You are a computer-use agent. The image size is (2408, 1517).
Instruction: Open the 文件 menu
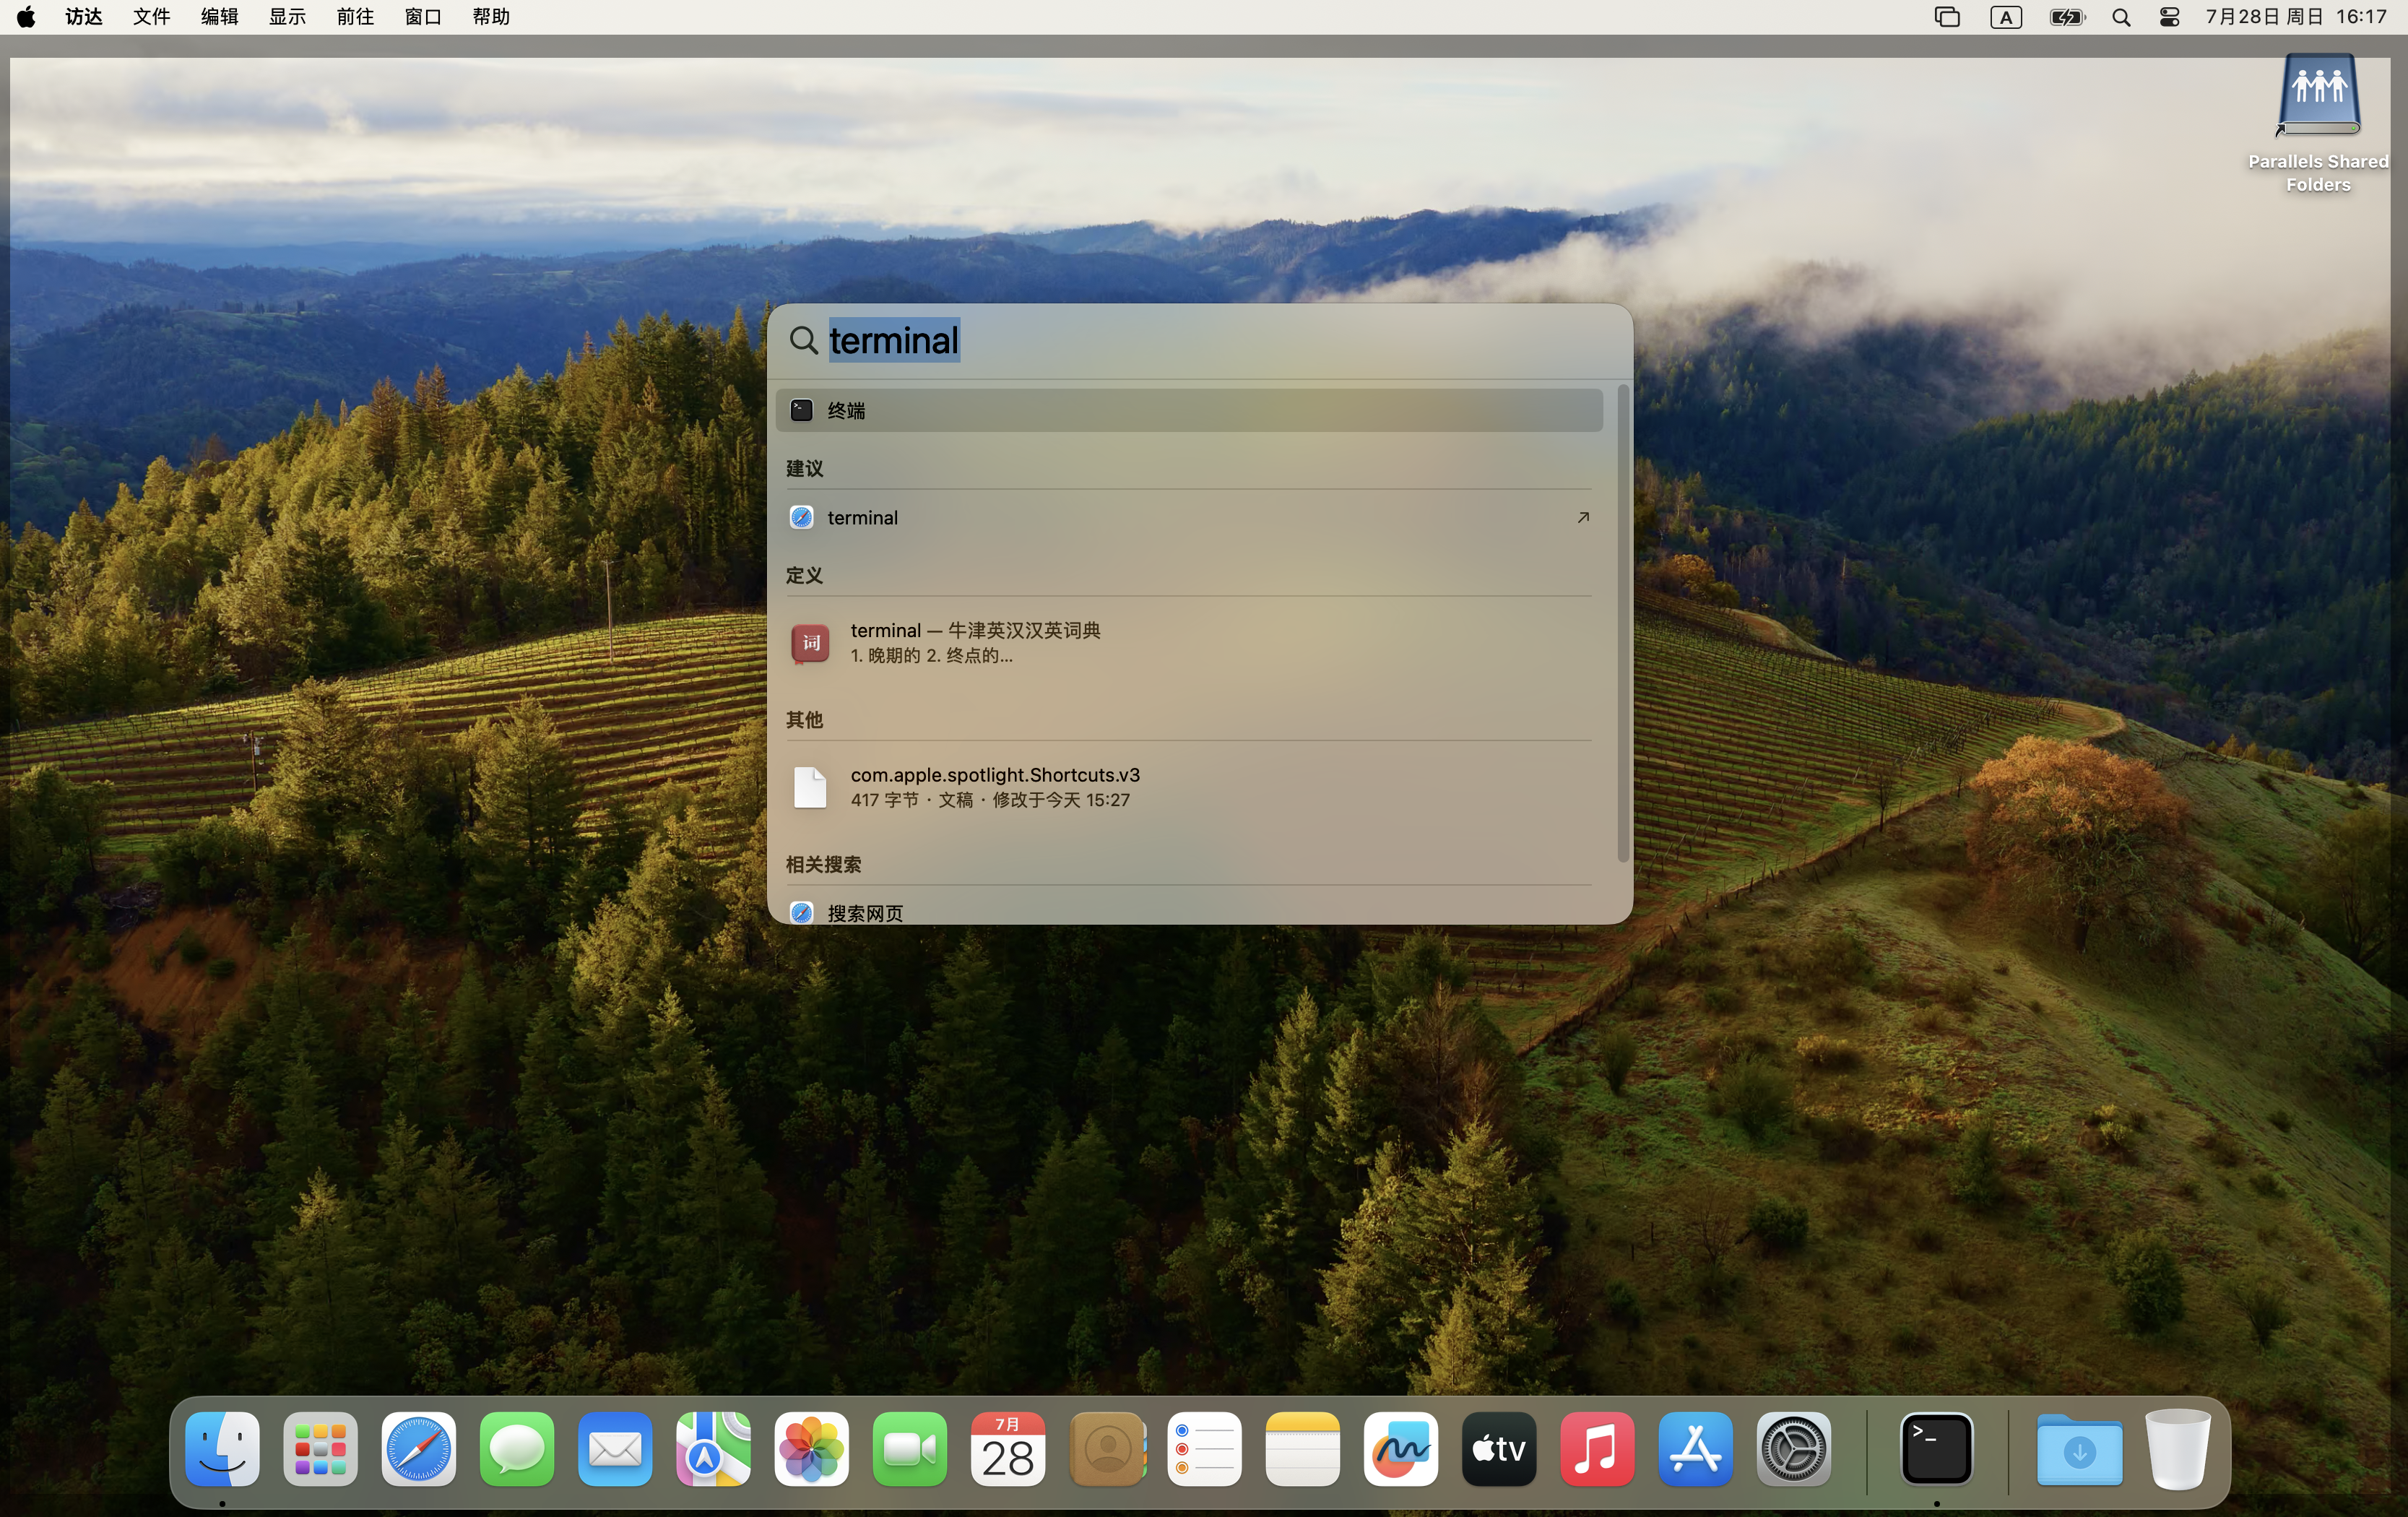151,17
